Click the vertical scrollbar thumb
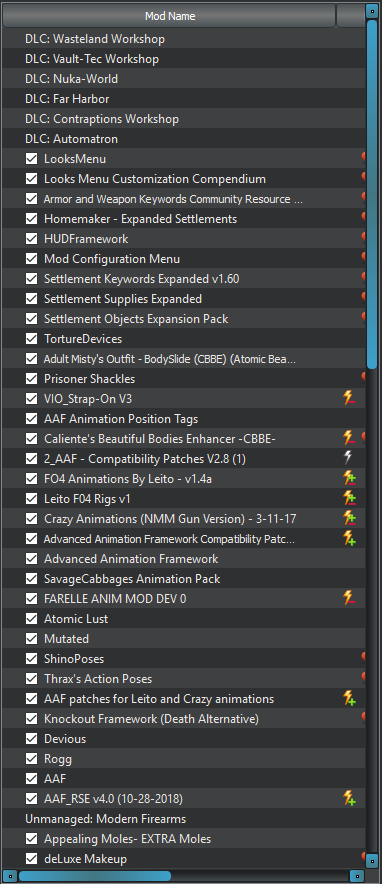The image size is (382, 884). (371, 195)
